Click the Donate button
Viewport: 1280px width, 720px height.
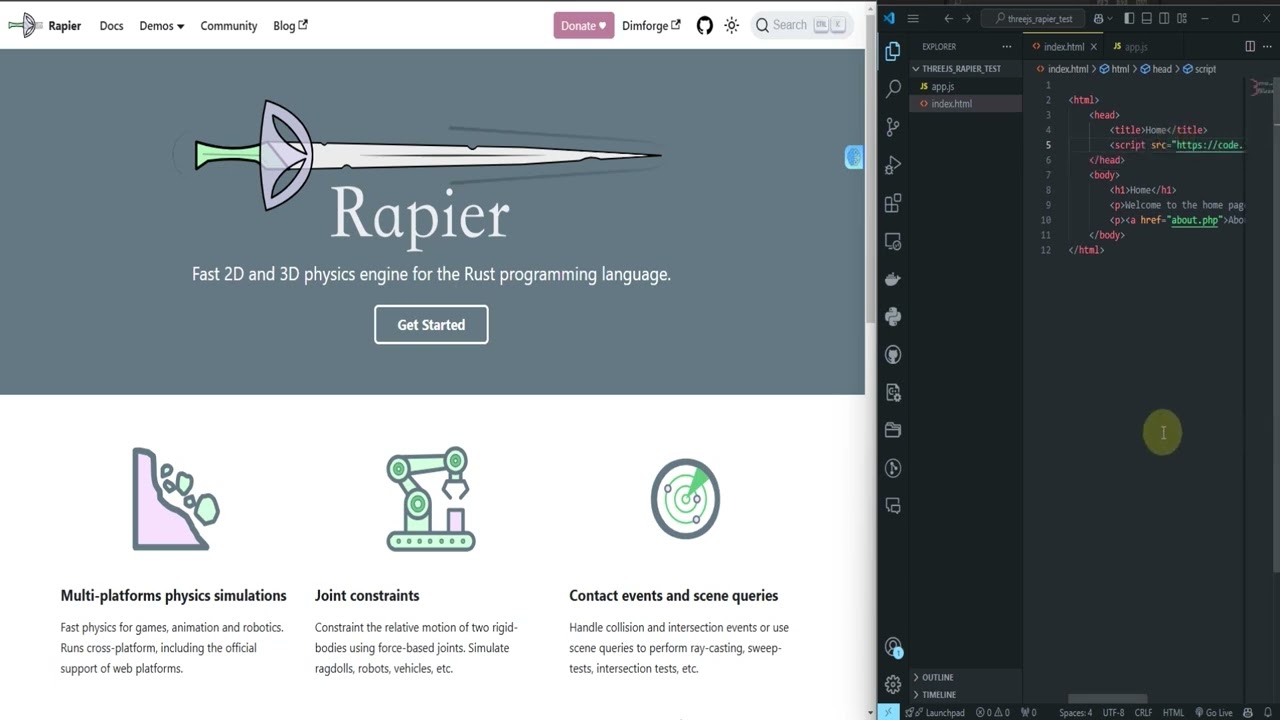[x=584, y=26]
